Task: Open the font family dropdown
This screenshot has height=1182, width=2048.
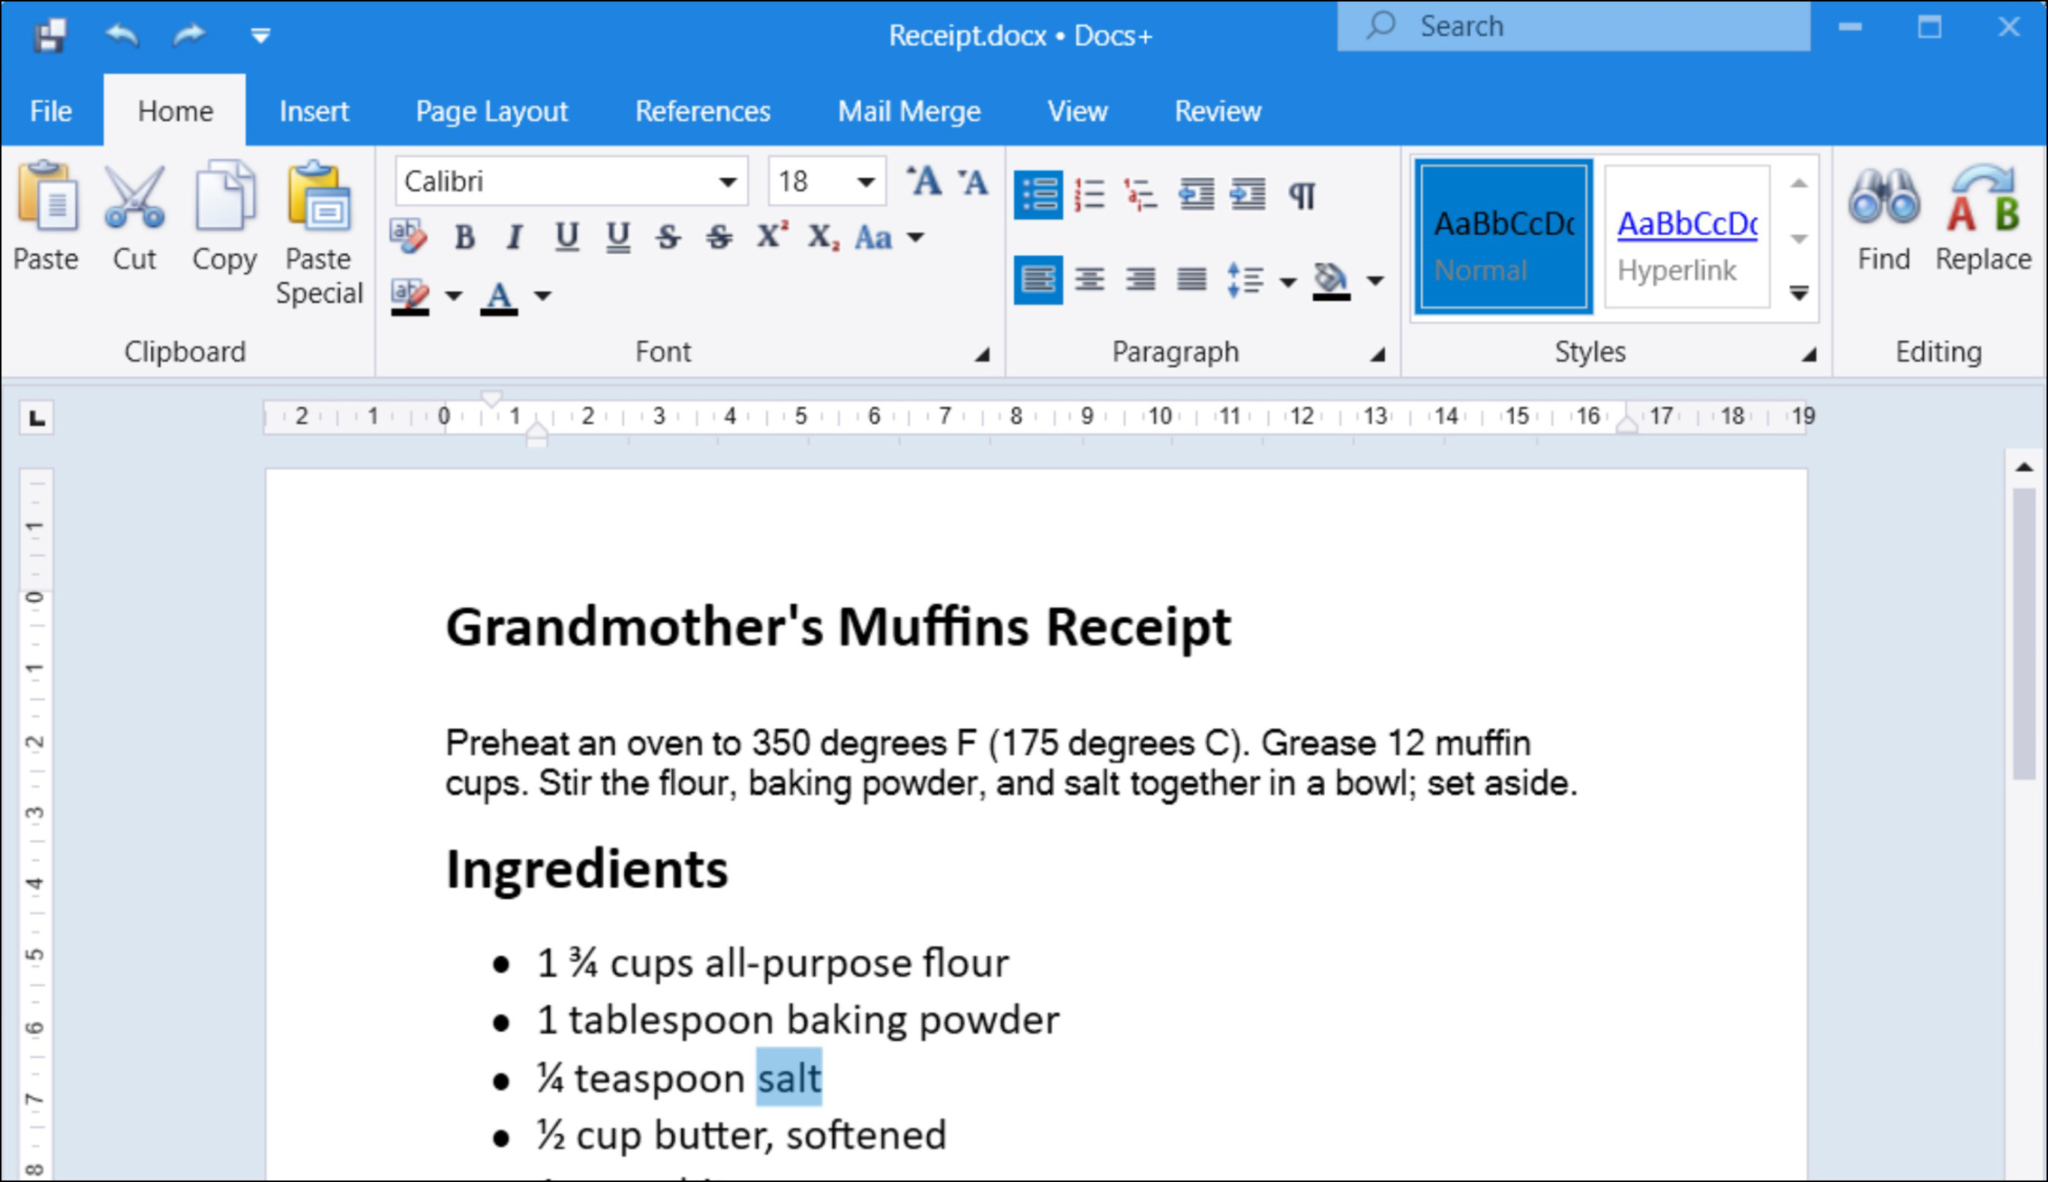Action: (727, 181)
